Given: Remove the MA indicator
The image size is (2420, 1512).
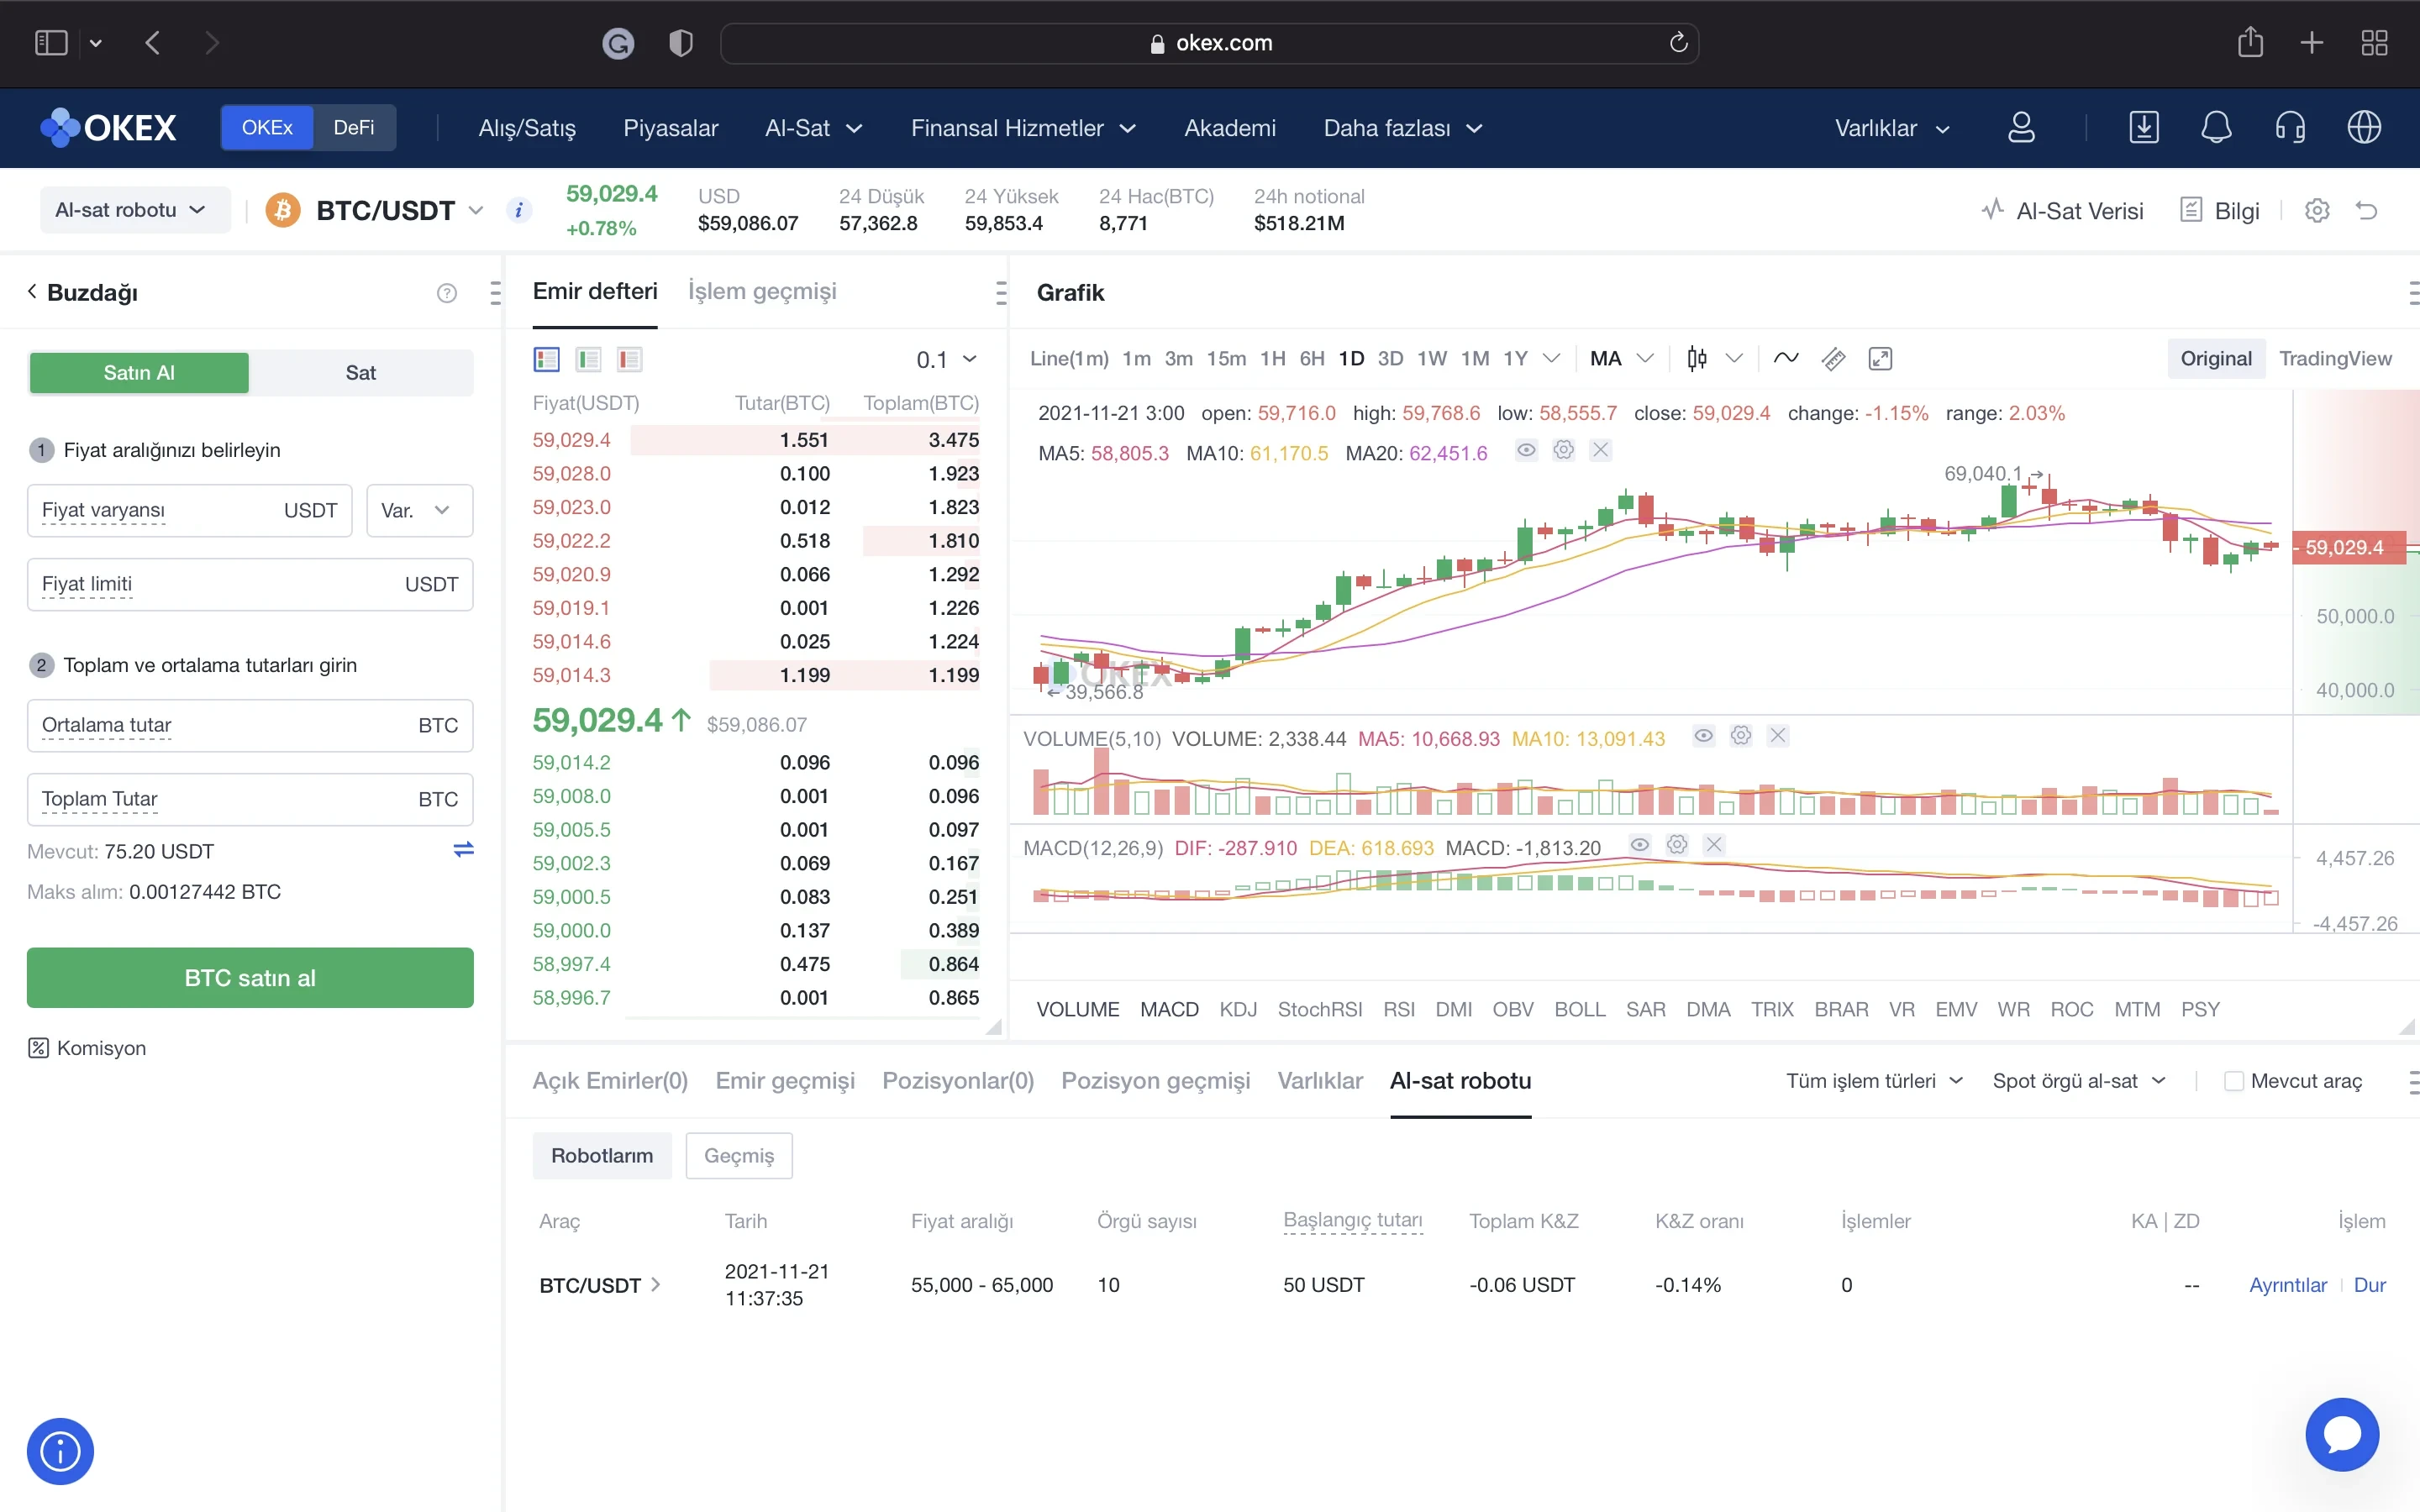Looking at the screenshot, I should pos(1601,450).
